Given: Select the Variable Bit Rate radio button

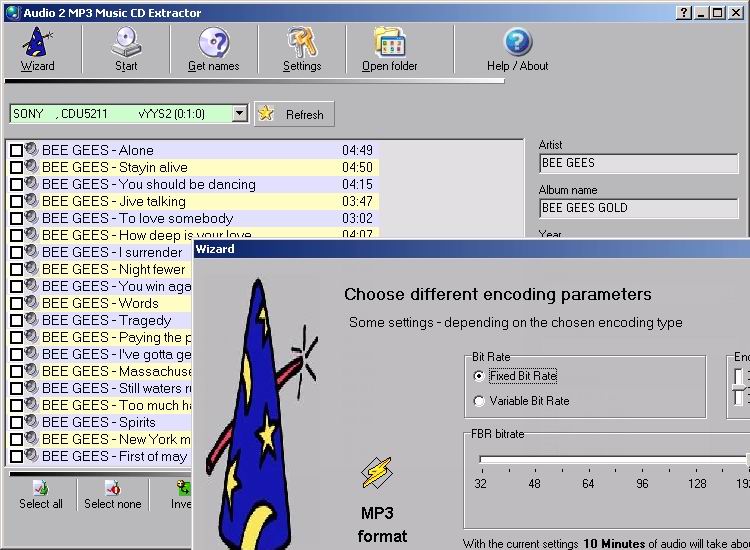Looking at the screenshot, I should pyautogui.click(x=479, y=401).
